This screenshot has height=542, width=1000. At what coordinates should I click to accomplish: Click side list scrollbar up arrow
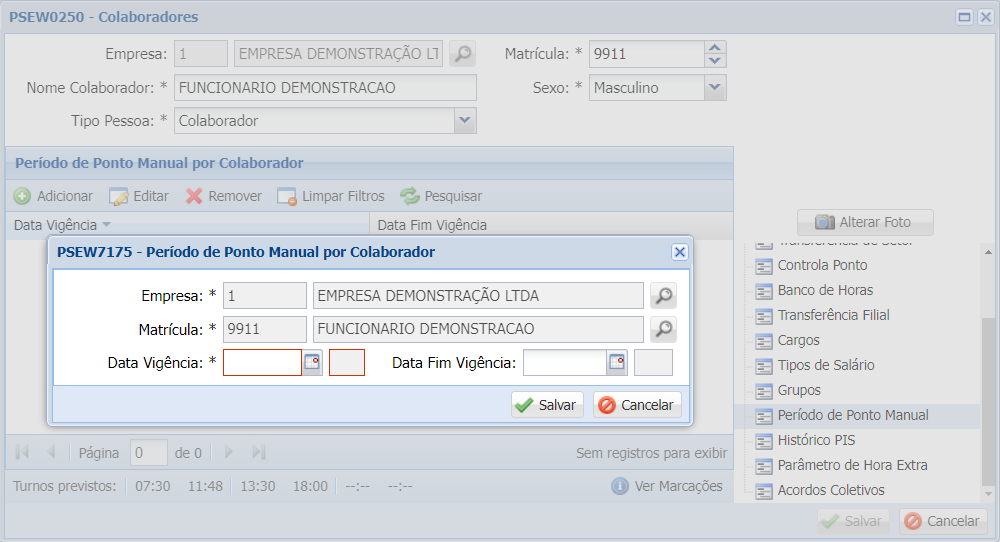point(988,253)
